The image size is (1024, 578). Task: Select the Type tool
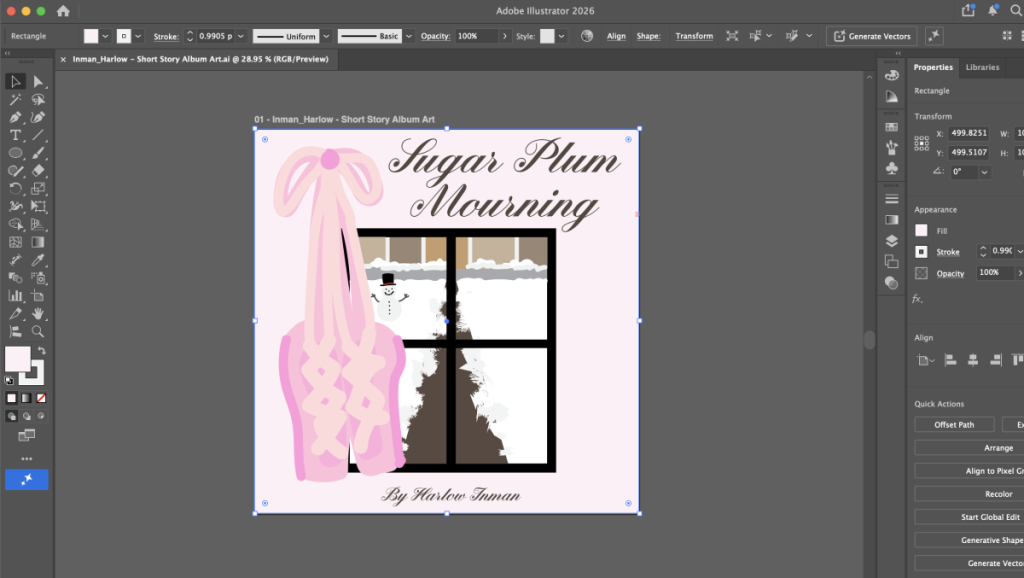tap(15, 135)
